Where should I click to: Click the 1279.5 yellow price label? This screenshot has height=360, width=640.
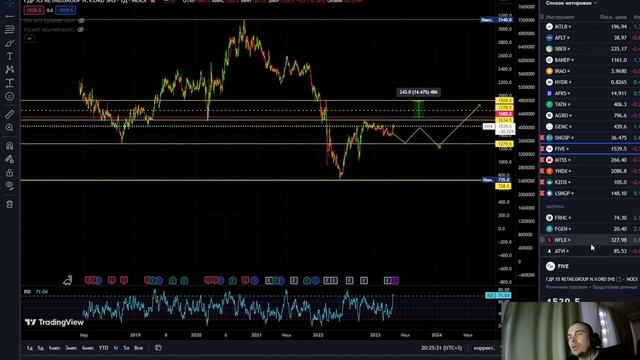(x=504, y=144)
